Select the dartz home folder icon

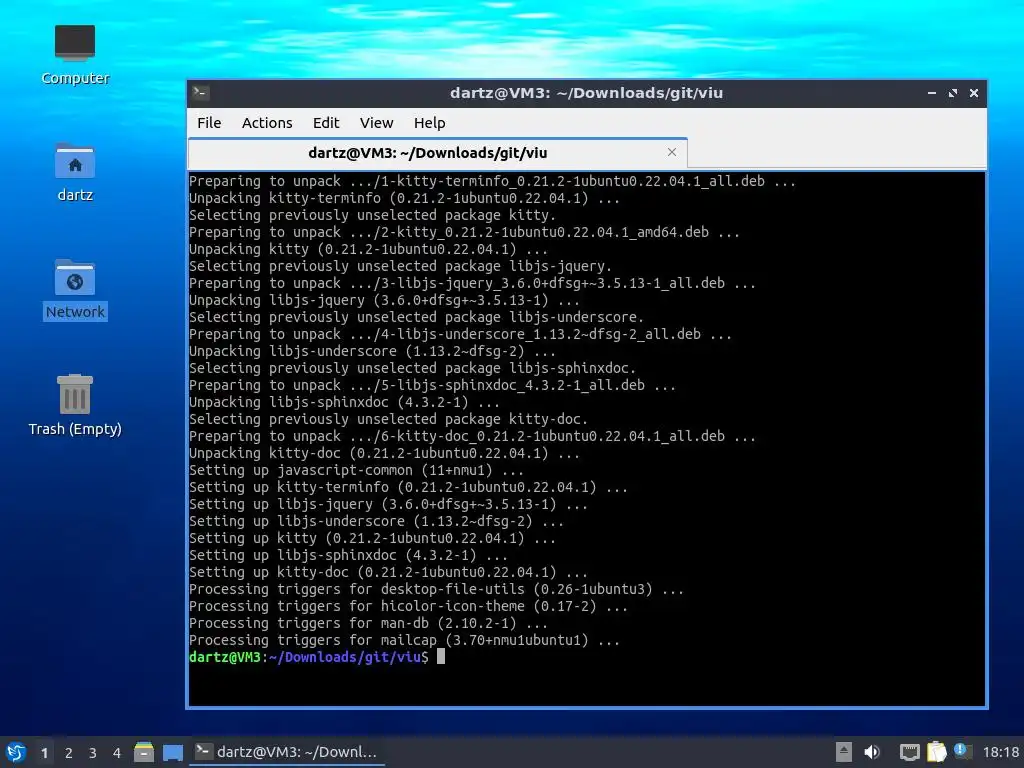pyautogui.click(x=75, y=172)
